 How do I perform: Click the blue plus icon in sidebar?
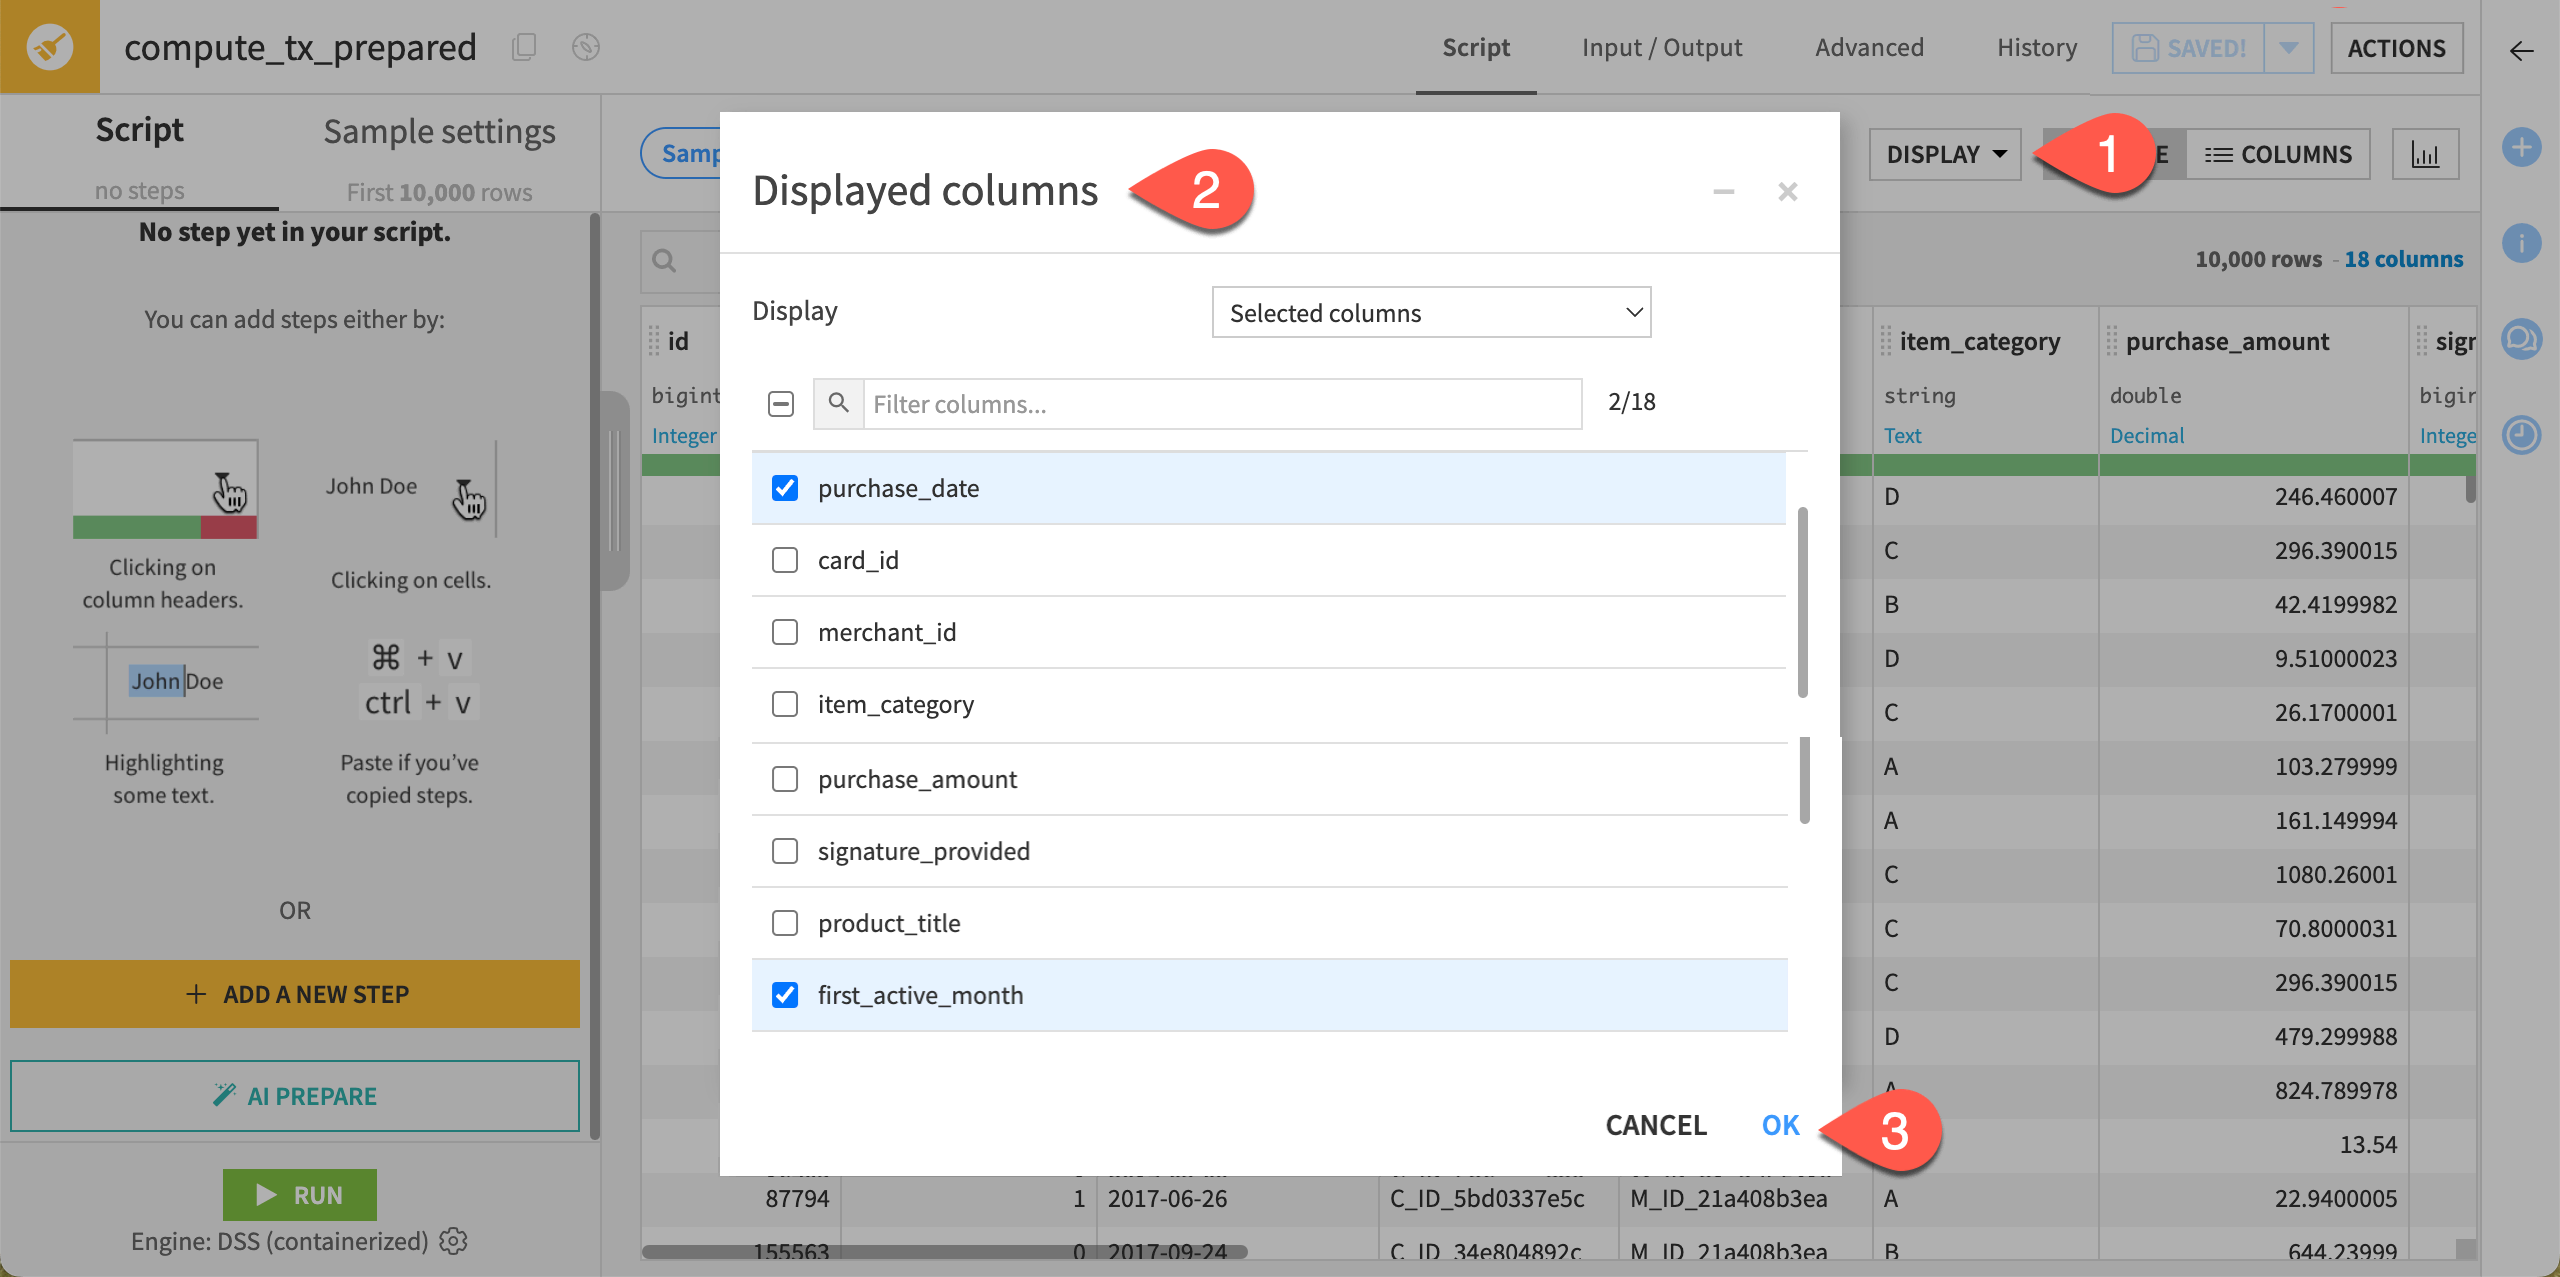click(x=2521, y=148)
